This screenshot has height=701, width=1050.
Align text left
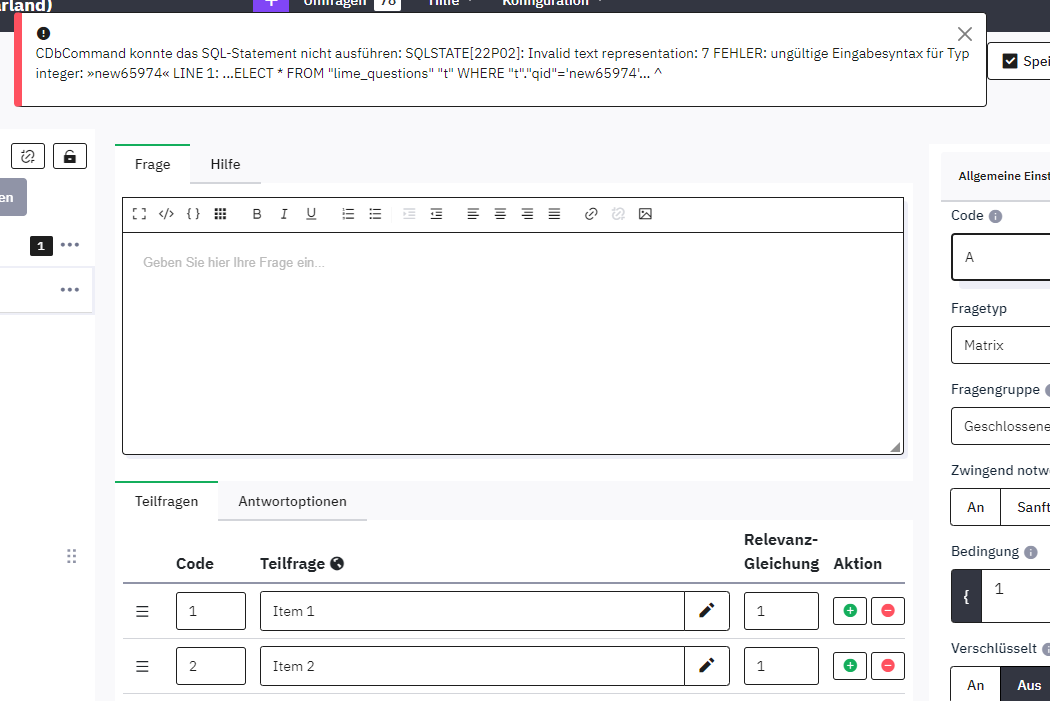point(473,214)
